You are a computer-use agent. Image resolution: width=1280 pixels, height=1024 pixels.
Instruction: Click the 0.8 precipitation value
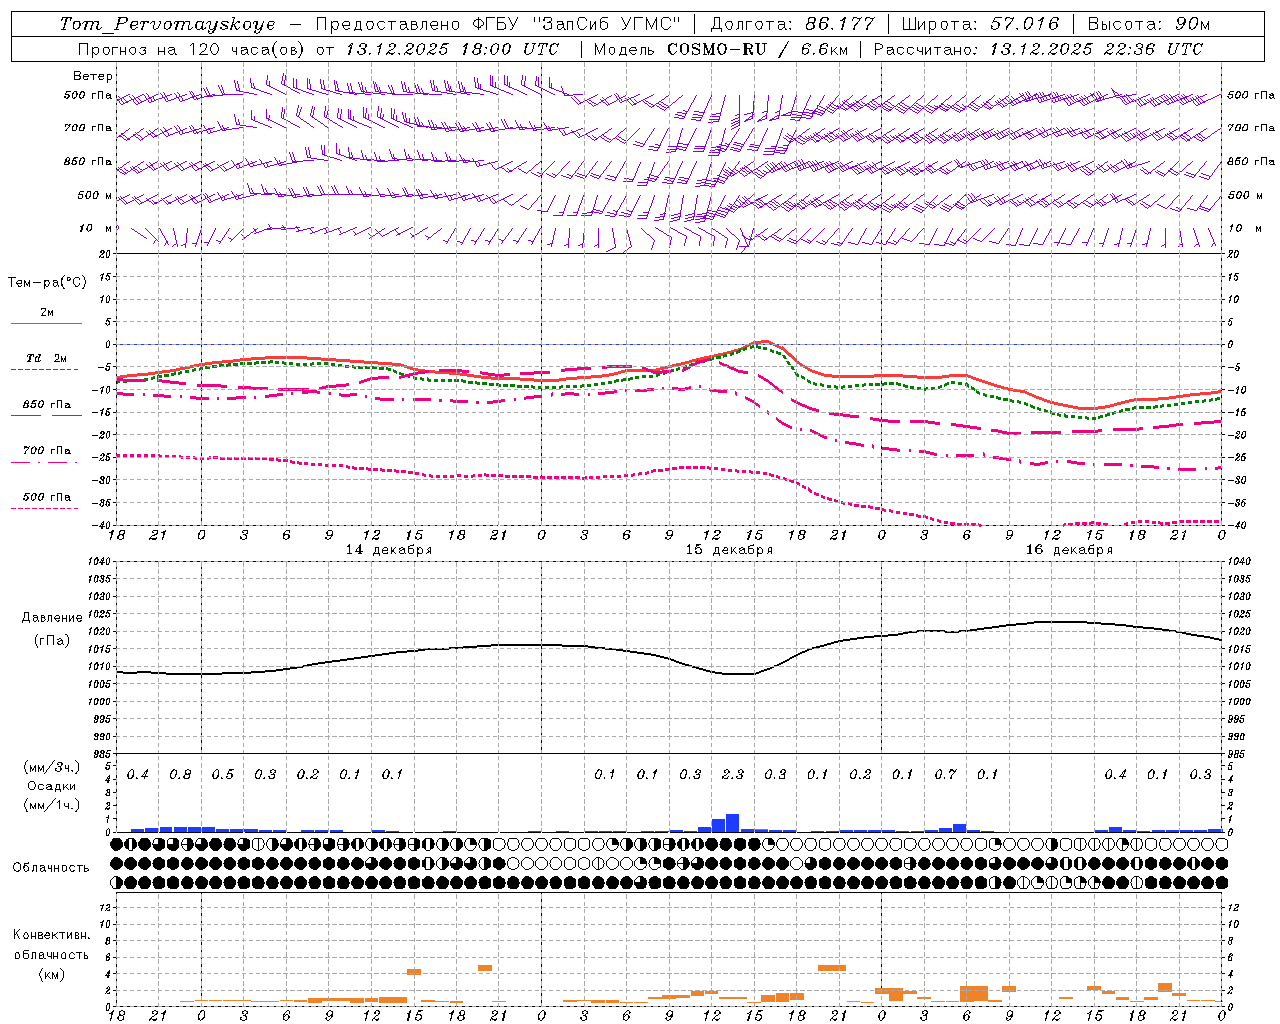[180, 775]
